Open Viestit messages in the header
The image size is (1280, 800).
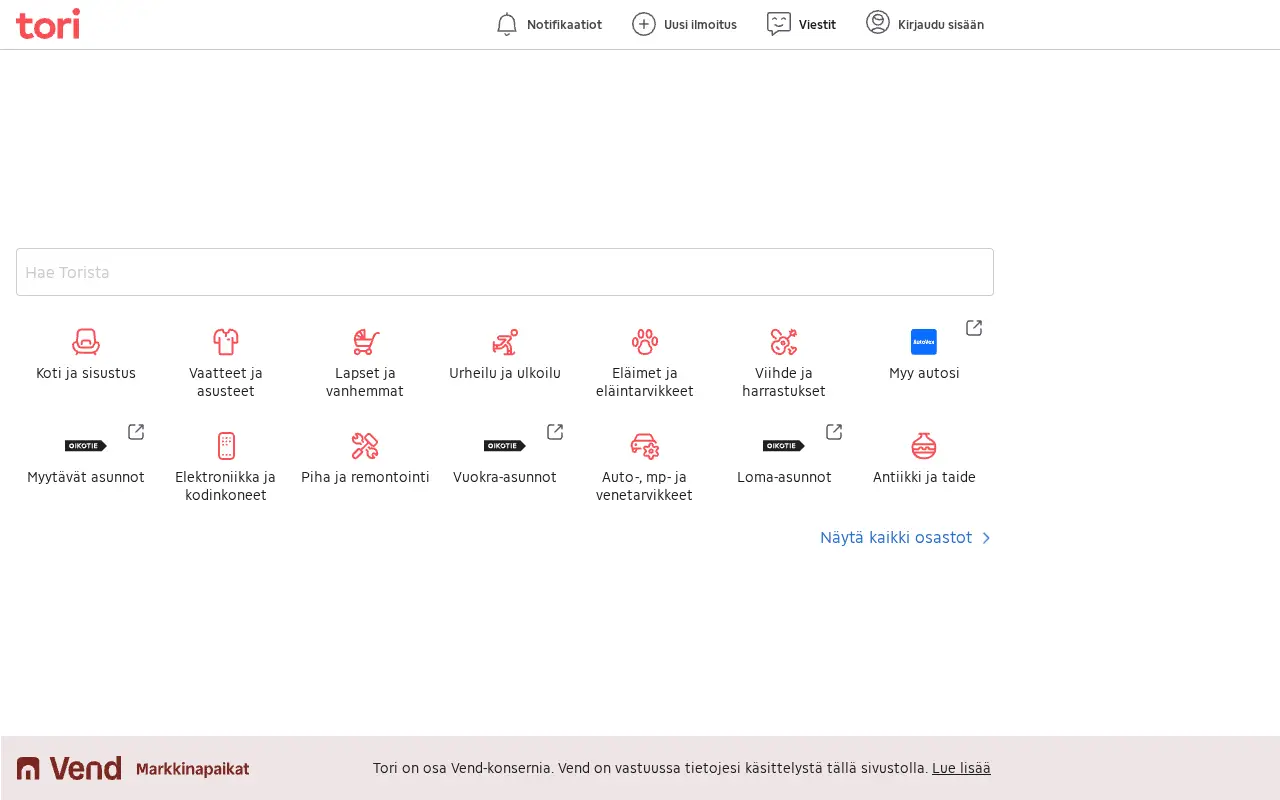point(801,24)
